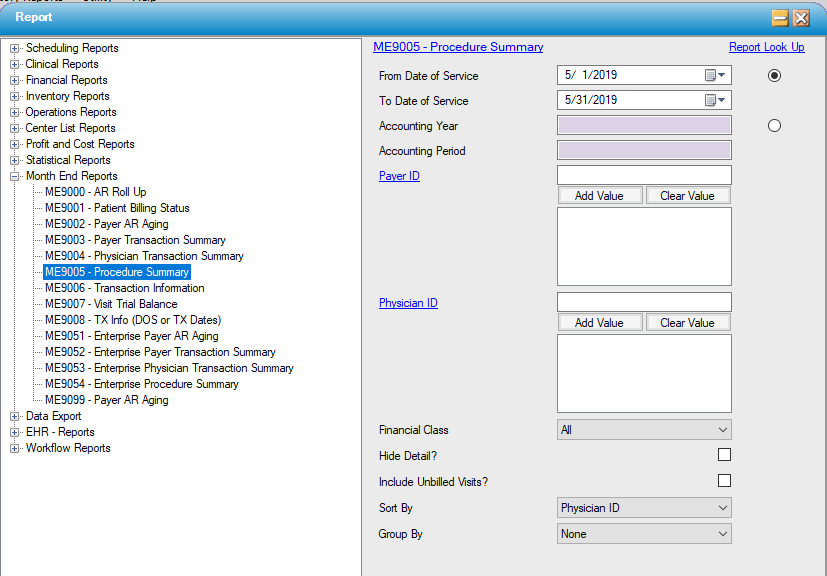Click the Physician ID input field
Image resolution: width=827 pixels, height=576 pixels.
point(643,302)
